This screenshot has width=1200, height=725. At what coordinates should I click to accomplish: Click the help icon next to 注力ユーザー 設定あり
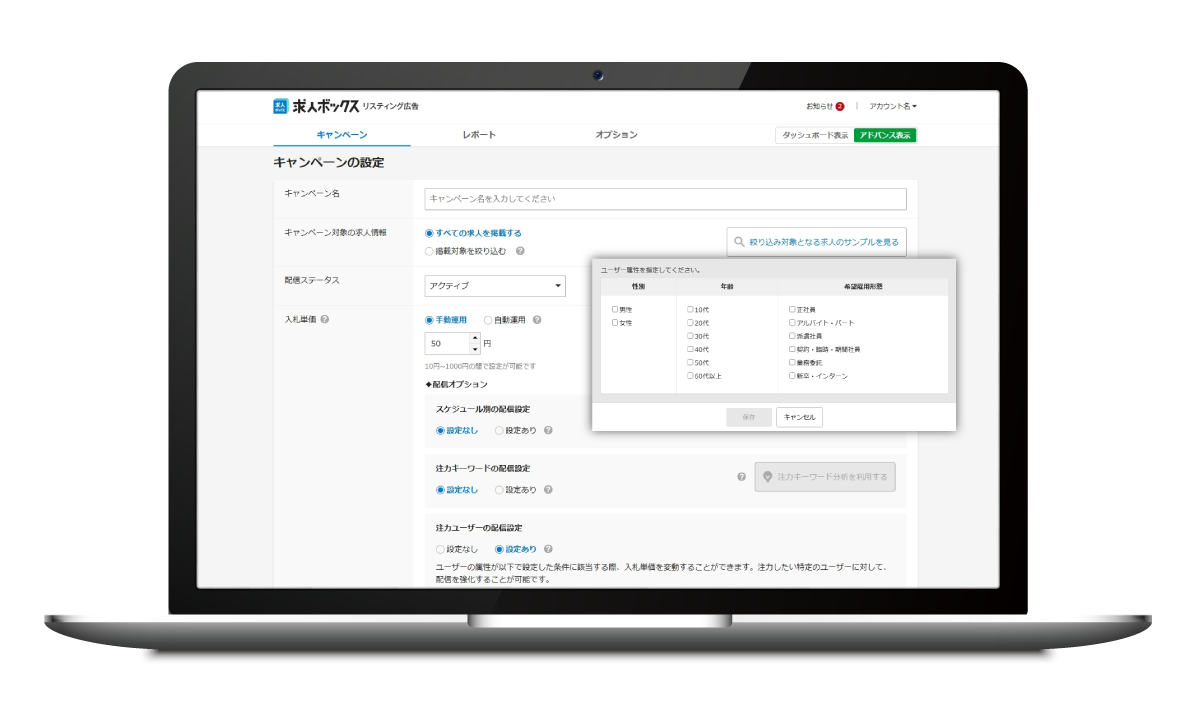click(548, 548)
